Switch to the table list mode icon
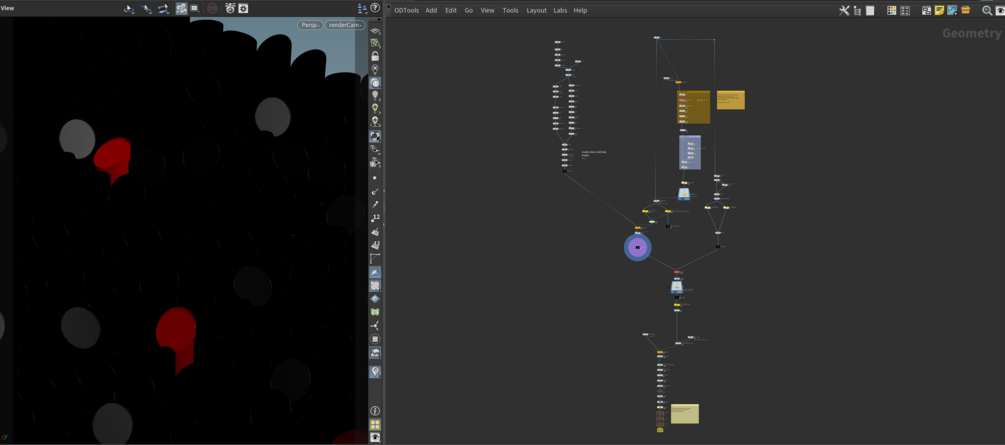 (x=870, y=10)
